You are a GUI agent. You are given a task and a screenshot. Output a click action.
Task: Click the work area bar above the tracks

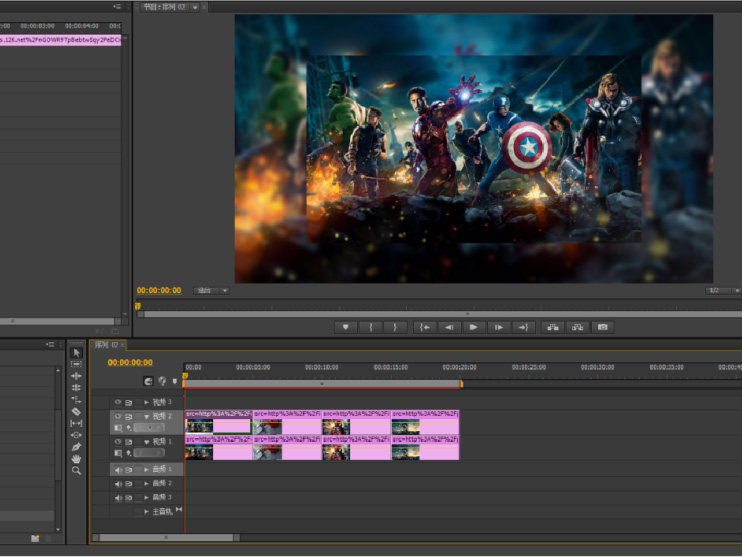(x=322, y=384)
